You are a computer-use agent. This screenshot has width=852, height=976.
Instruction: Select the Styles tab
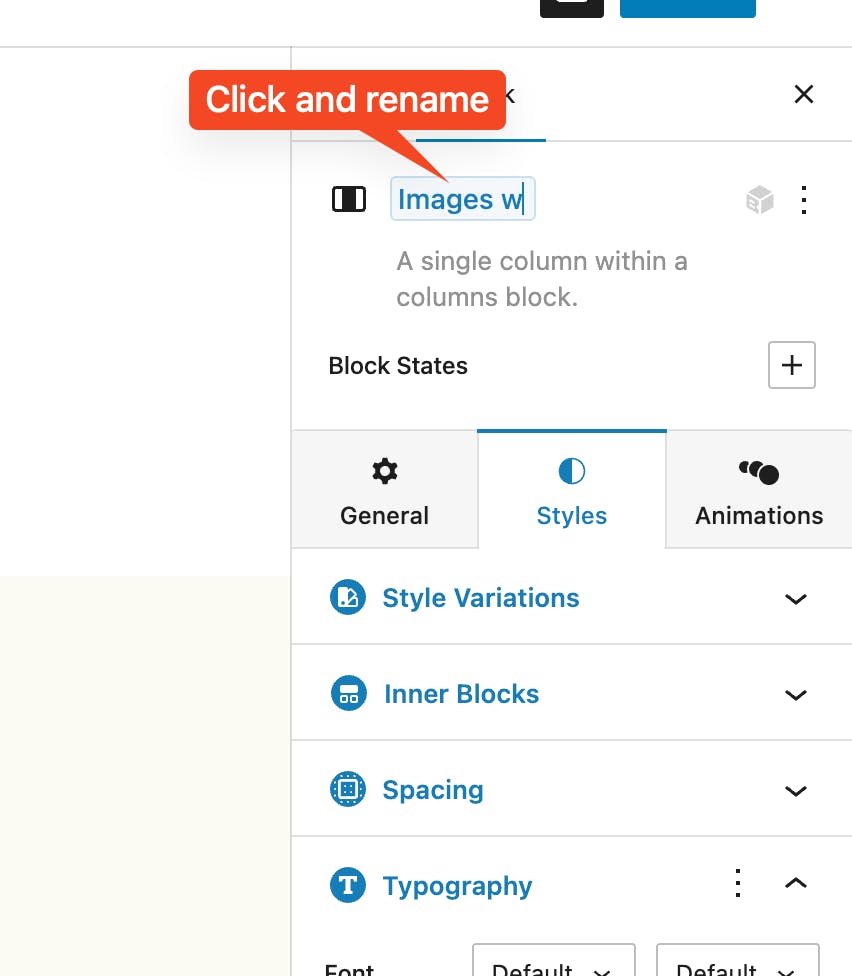pos(572,491)
